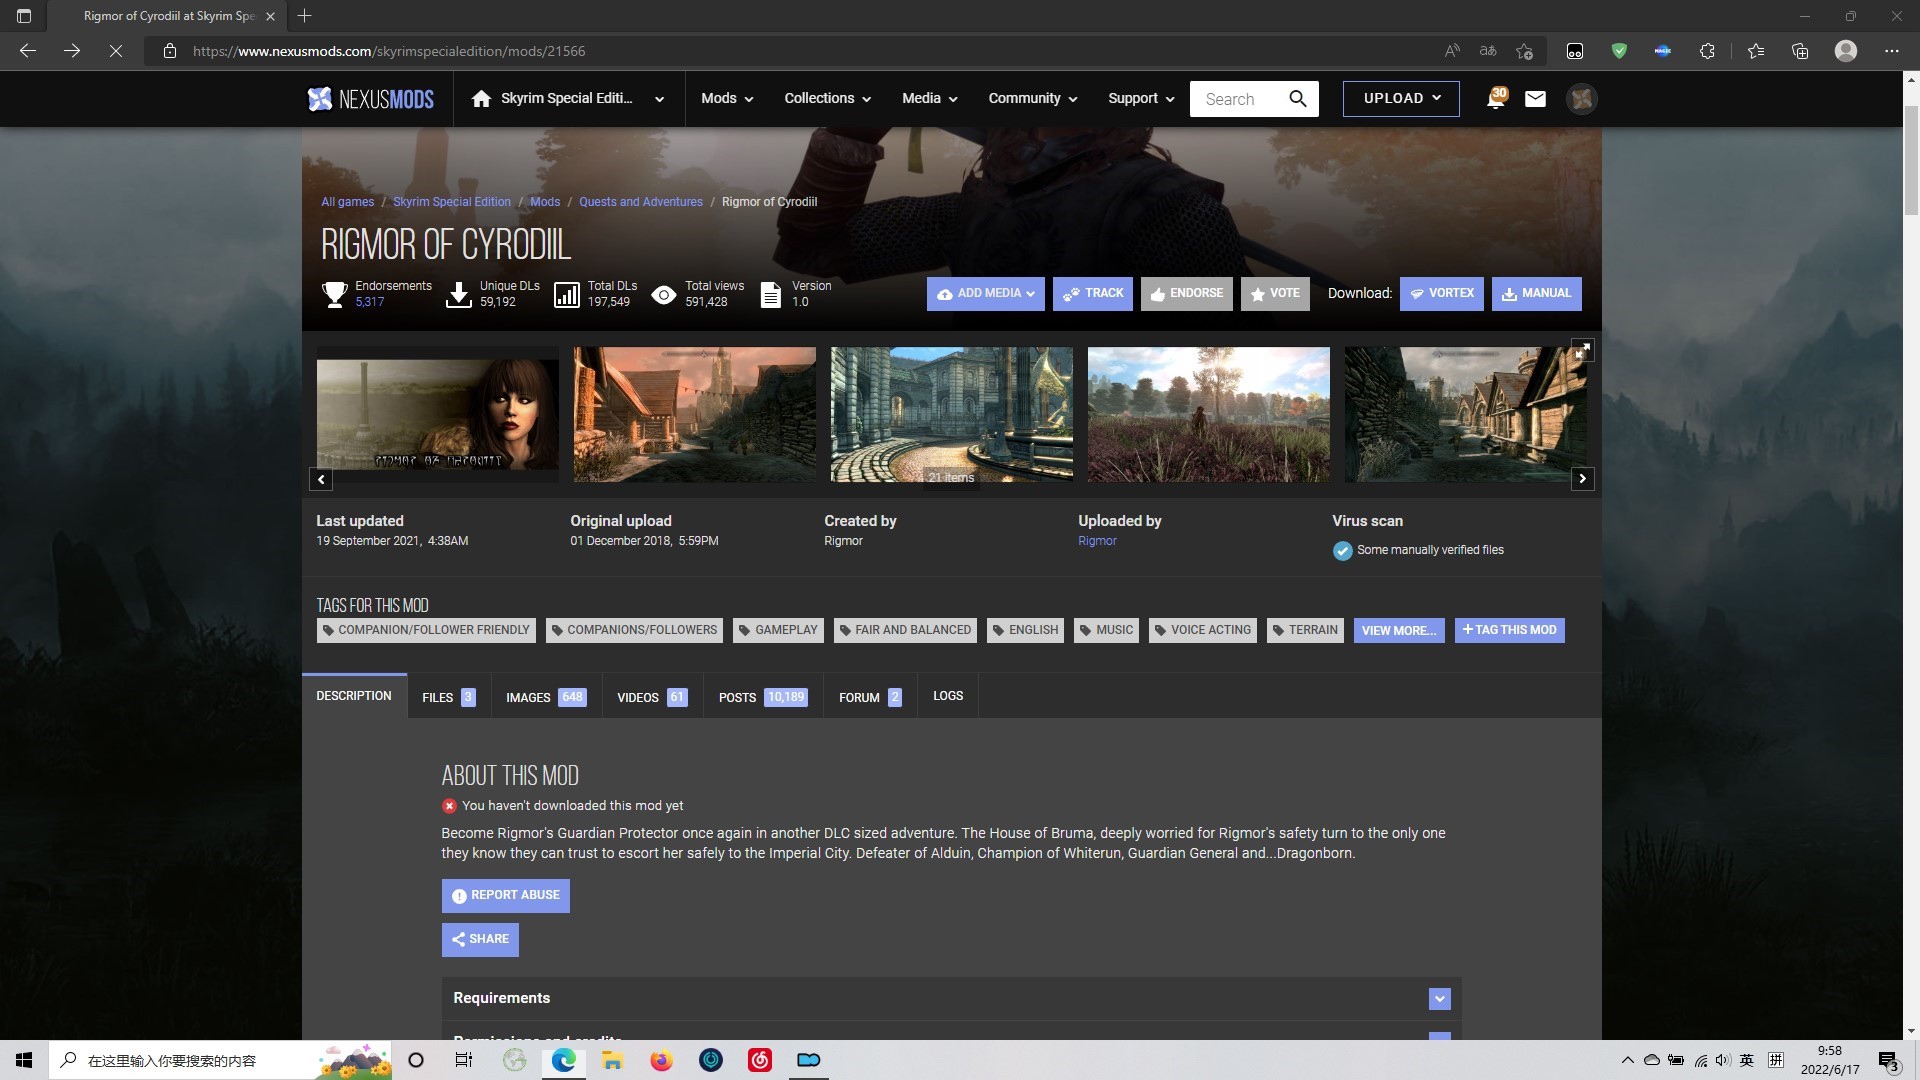Open the Collections dropdown menu
This screenshot has height=1080, width=1920.
[x=827, y=98]
